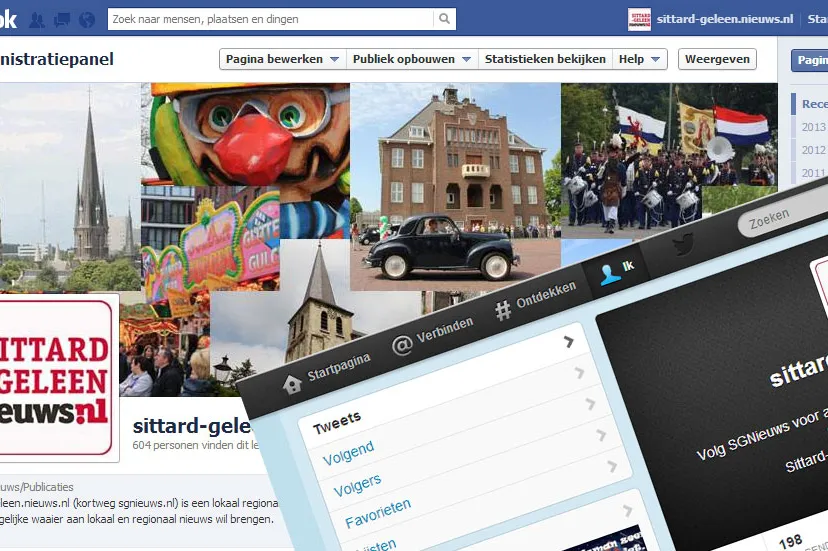Open the Ontdekken tab in Twitter
Viewport: 828px width, 551px height.
coord(546,295)
